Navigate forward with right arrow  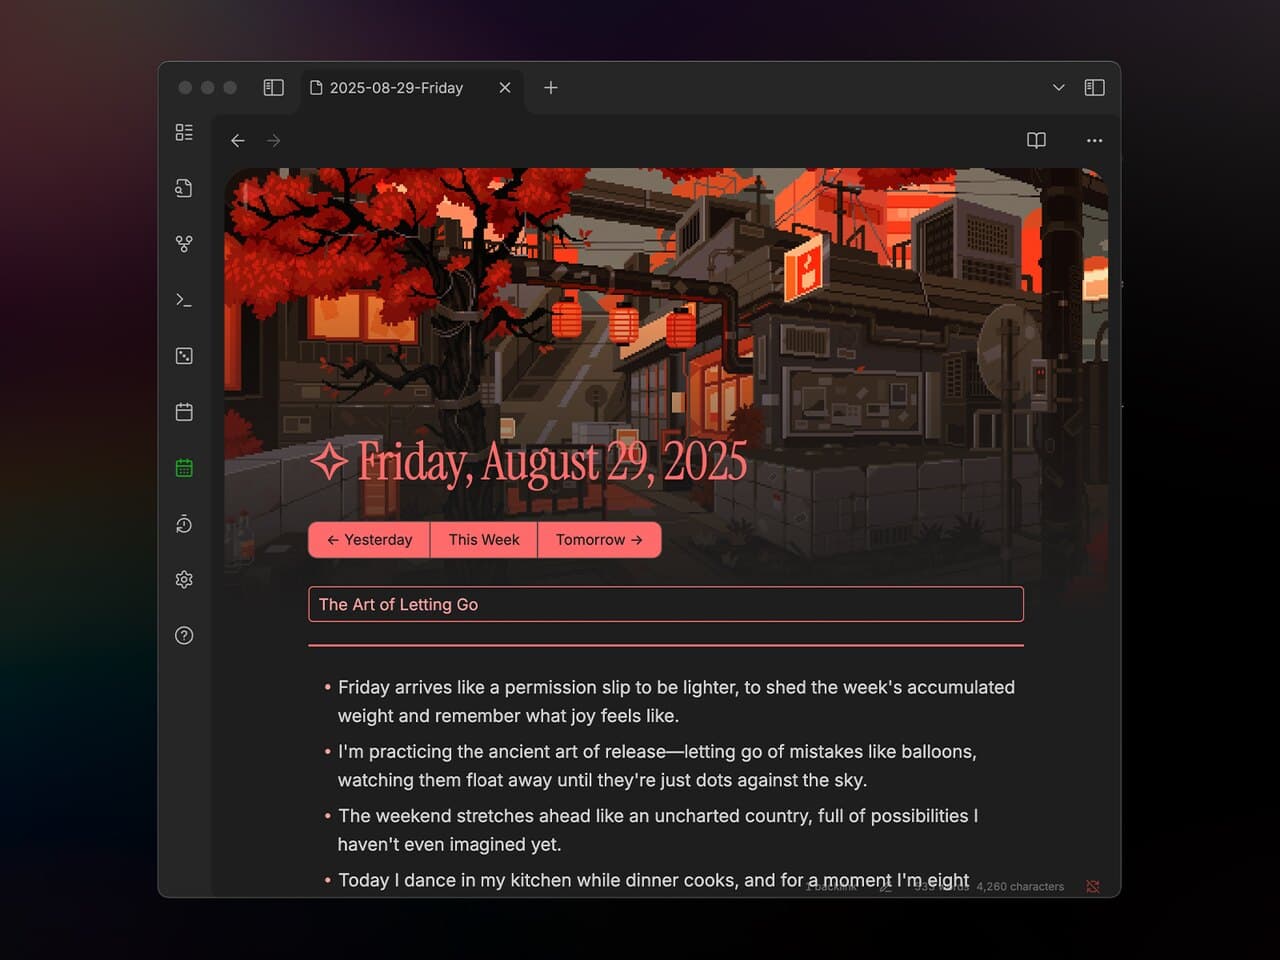[273, 141]
